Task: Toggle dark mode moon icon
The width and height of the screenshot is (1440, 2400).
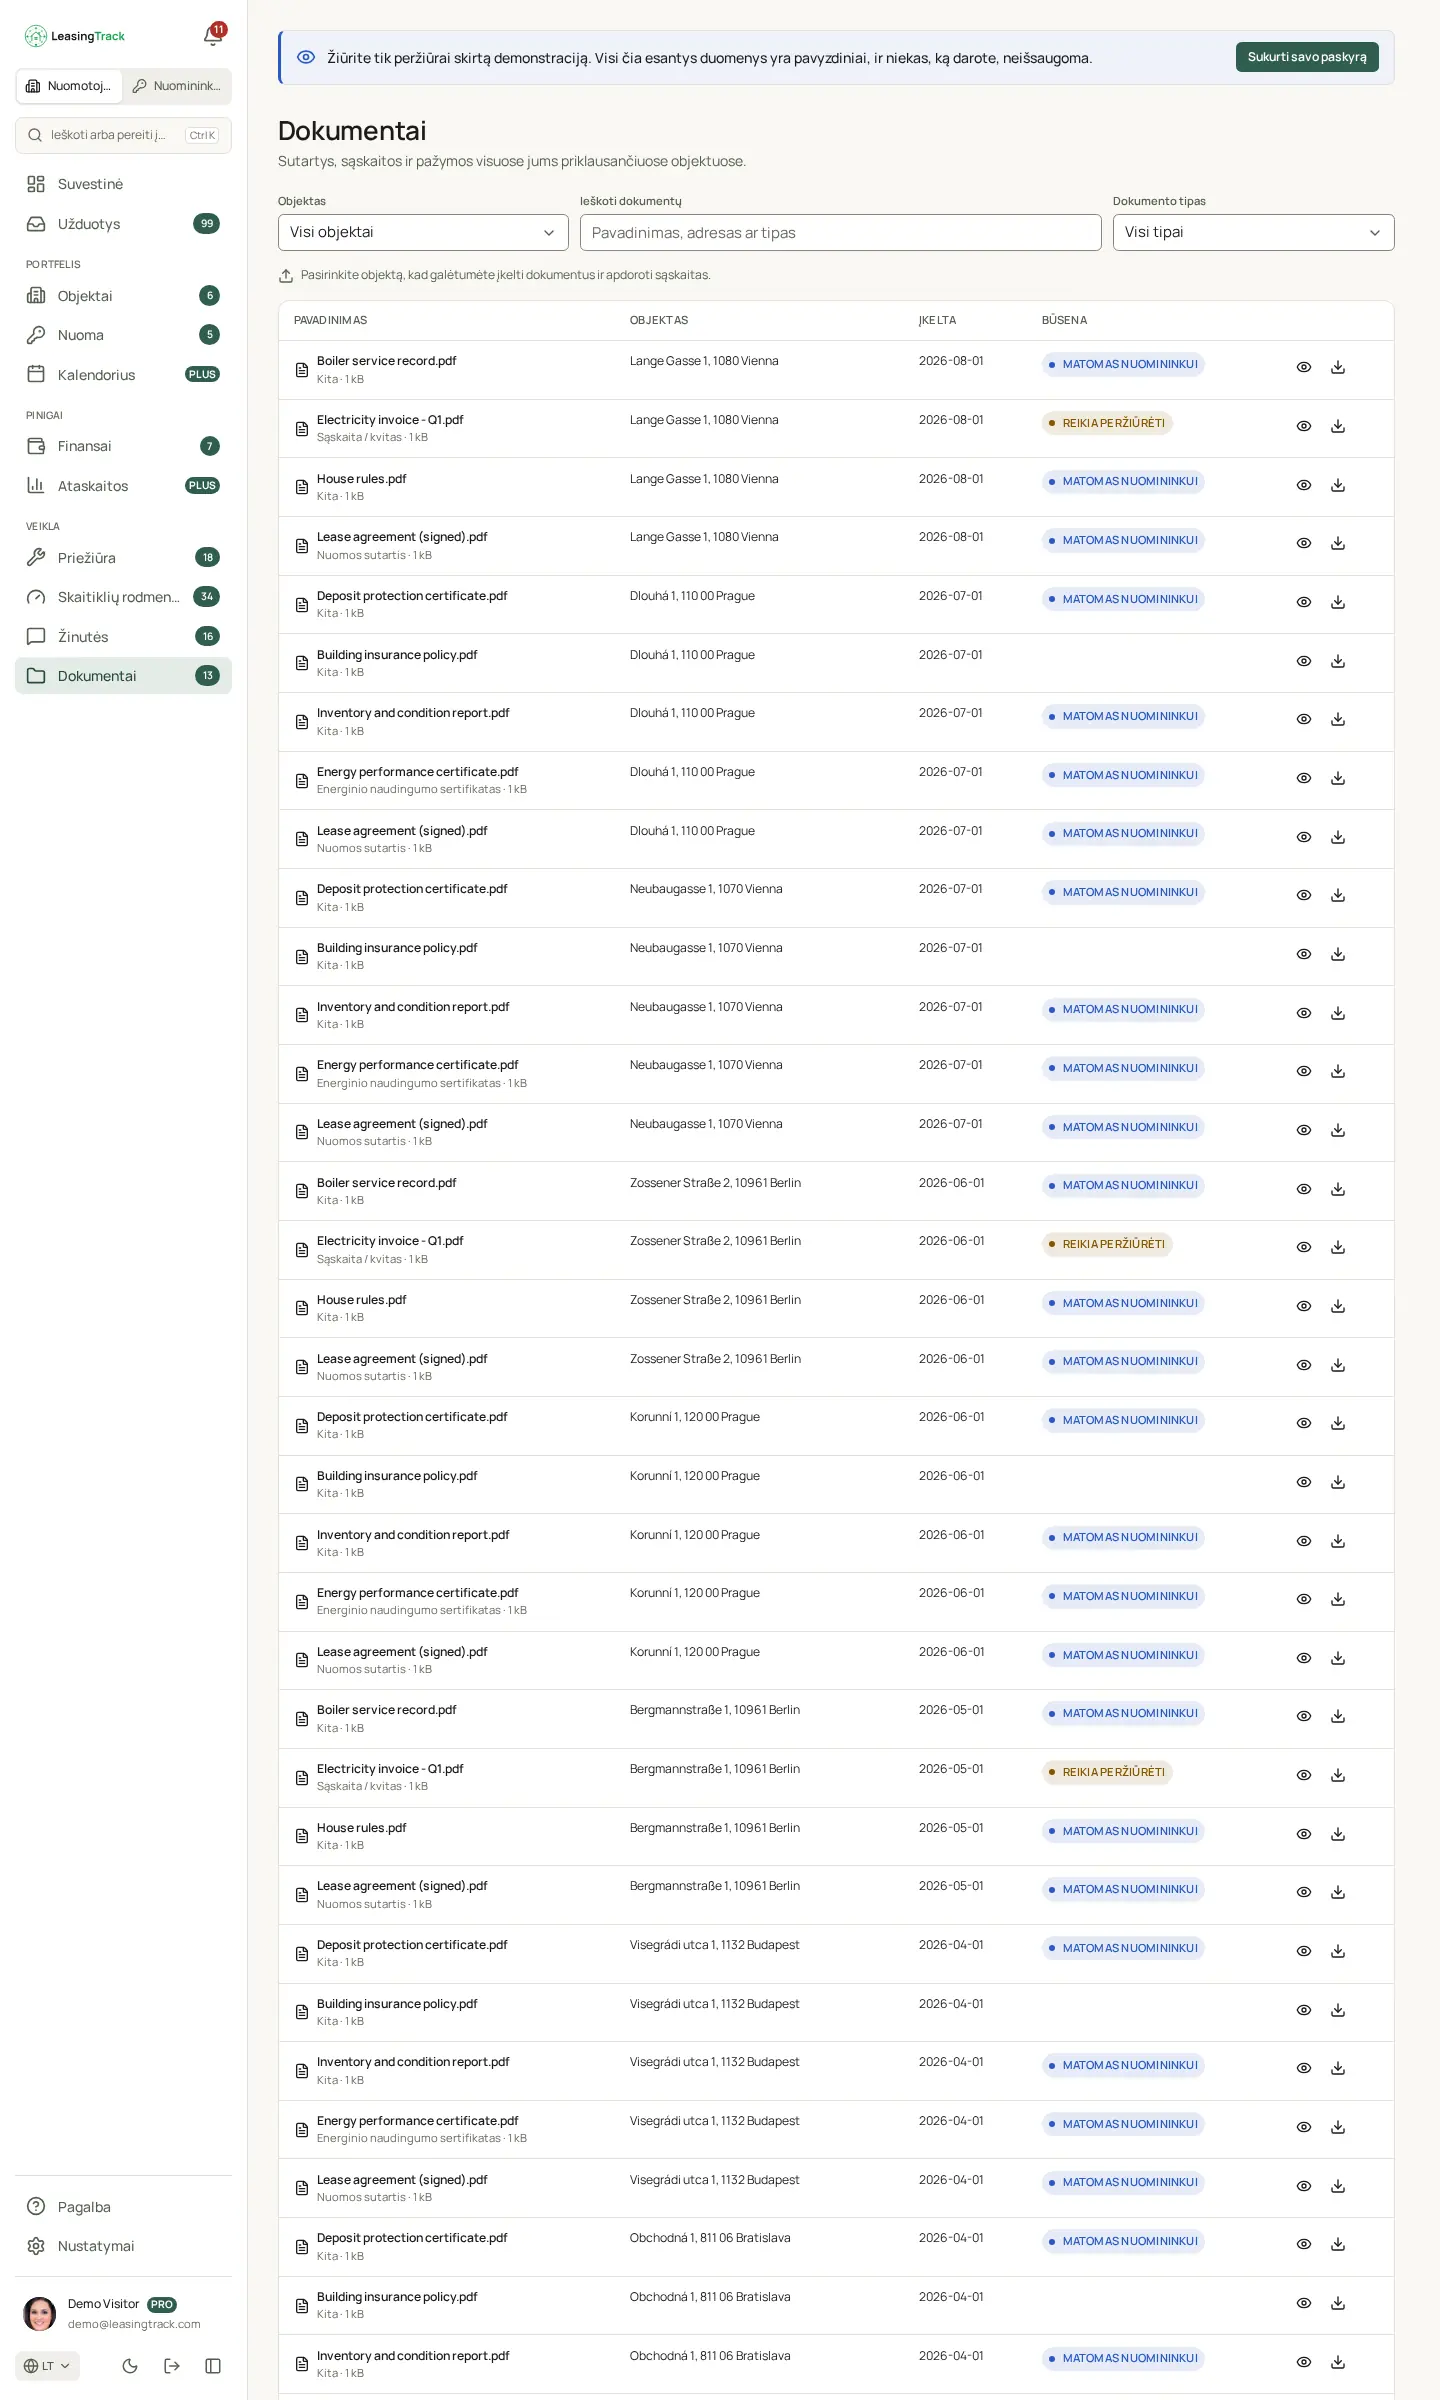Action: [130, 2366]
